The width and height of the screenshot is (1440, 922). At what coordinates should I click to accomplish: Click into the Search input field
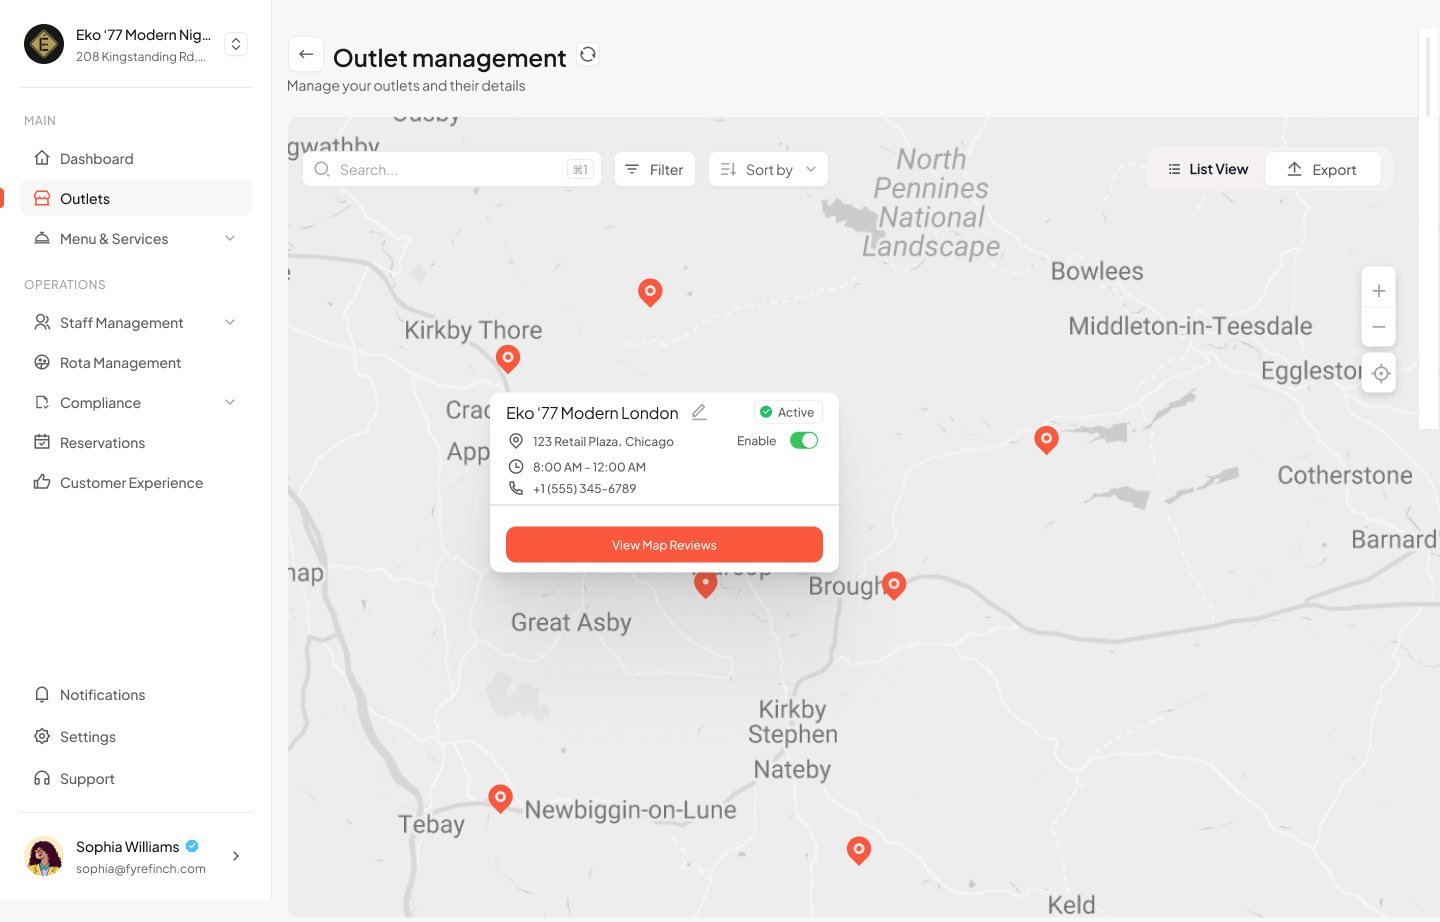click(x=452, y=169)
